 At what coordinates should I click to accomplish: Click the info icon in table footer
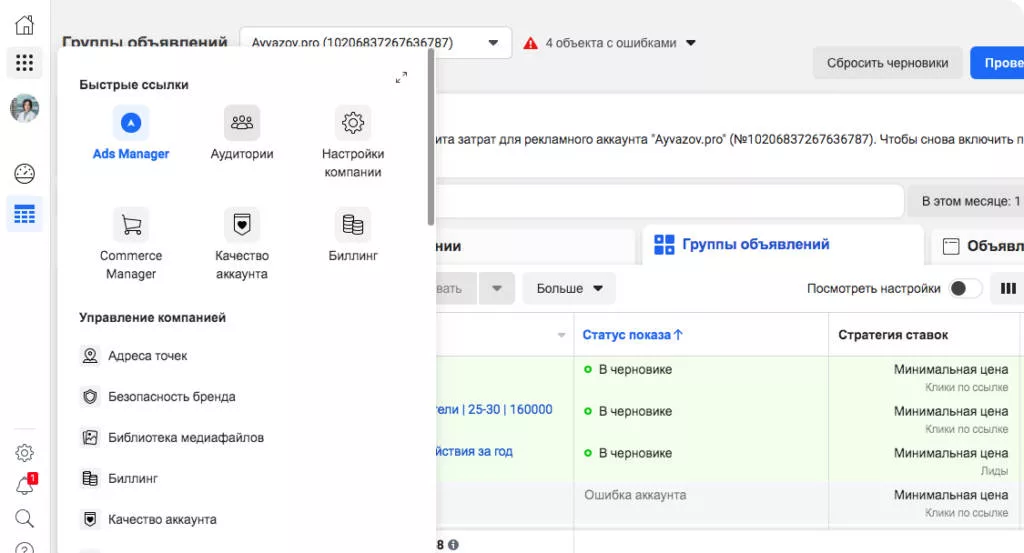[453, 545]
